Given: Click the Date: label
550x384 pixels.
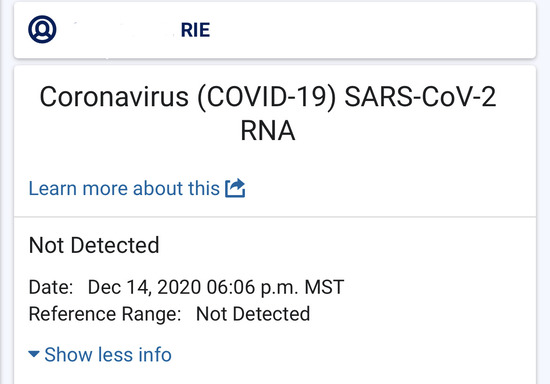Looking at the screenshot, I should 51,287.
